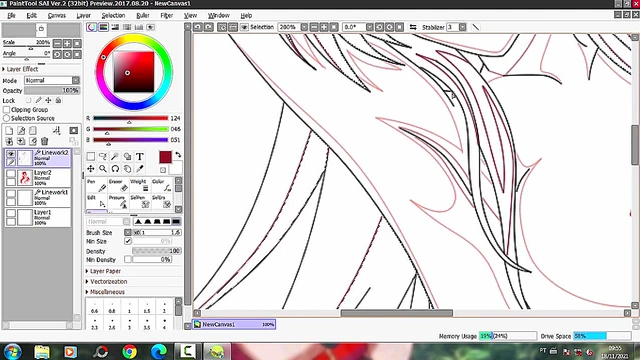640x360 pixels.
Task: Open the Selection menu
Action: [x=113, y=15]
